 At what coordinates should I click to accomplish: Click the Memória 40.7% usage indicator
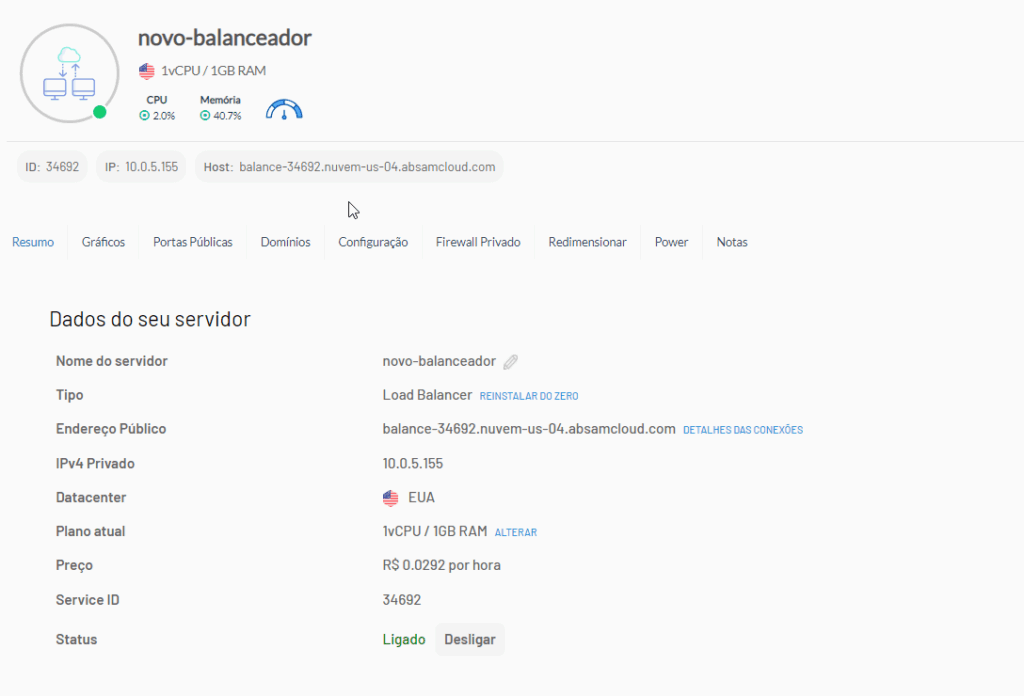(220, 109)
